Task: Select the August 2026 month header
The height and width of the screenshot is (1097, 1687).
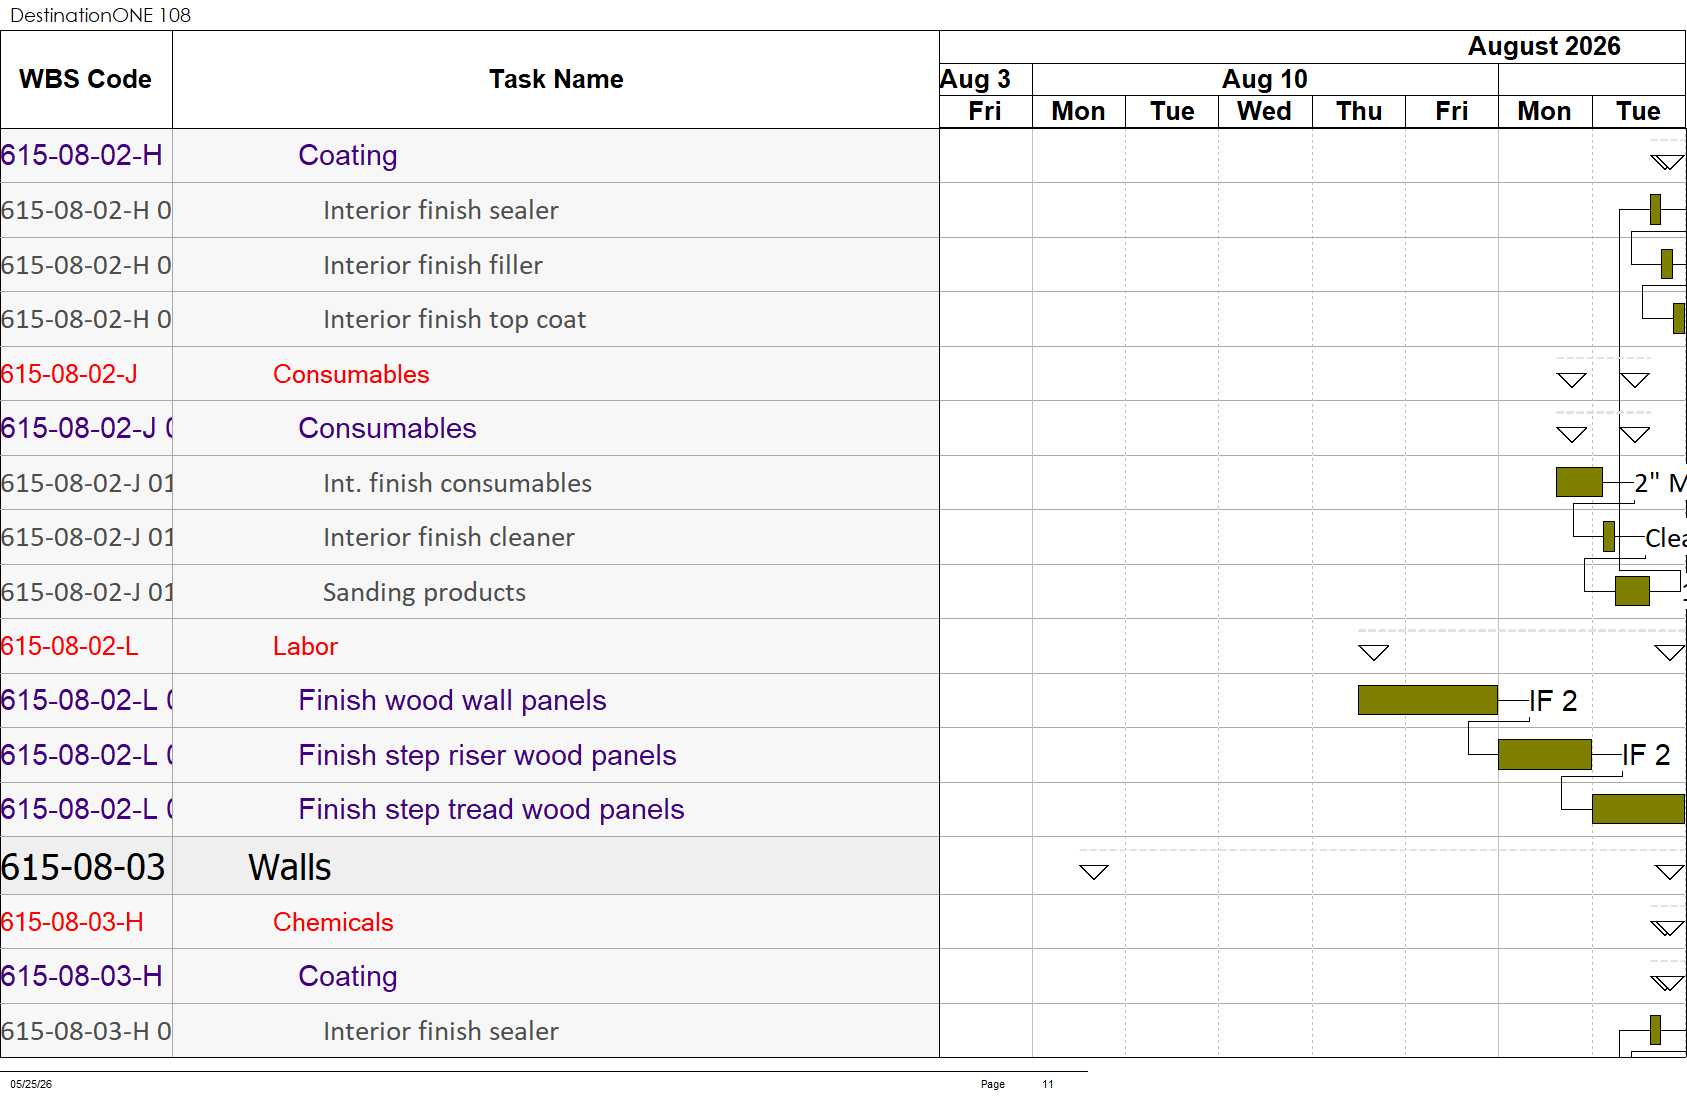Action: click(x=1544, y=47)
